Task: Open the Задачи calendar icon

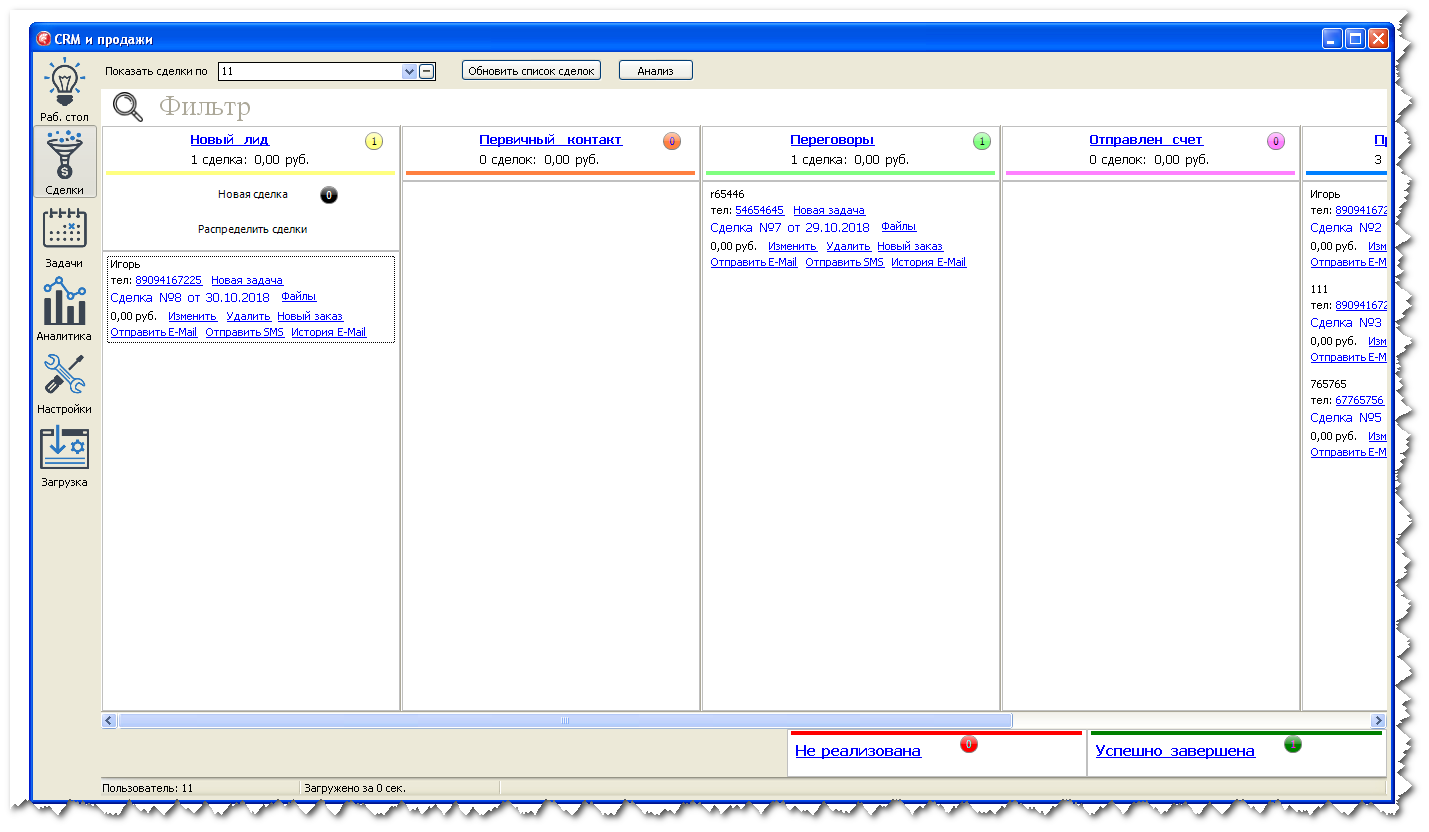Action: 64,228
